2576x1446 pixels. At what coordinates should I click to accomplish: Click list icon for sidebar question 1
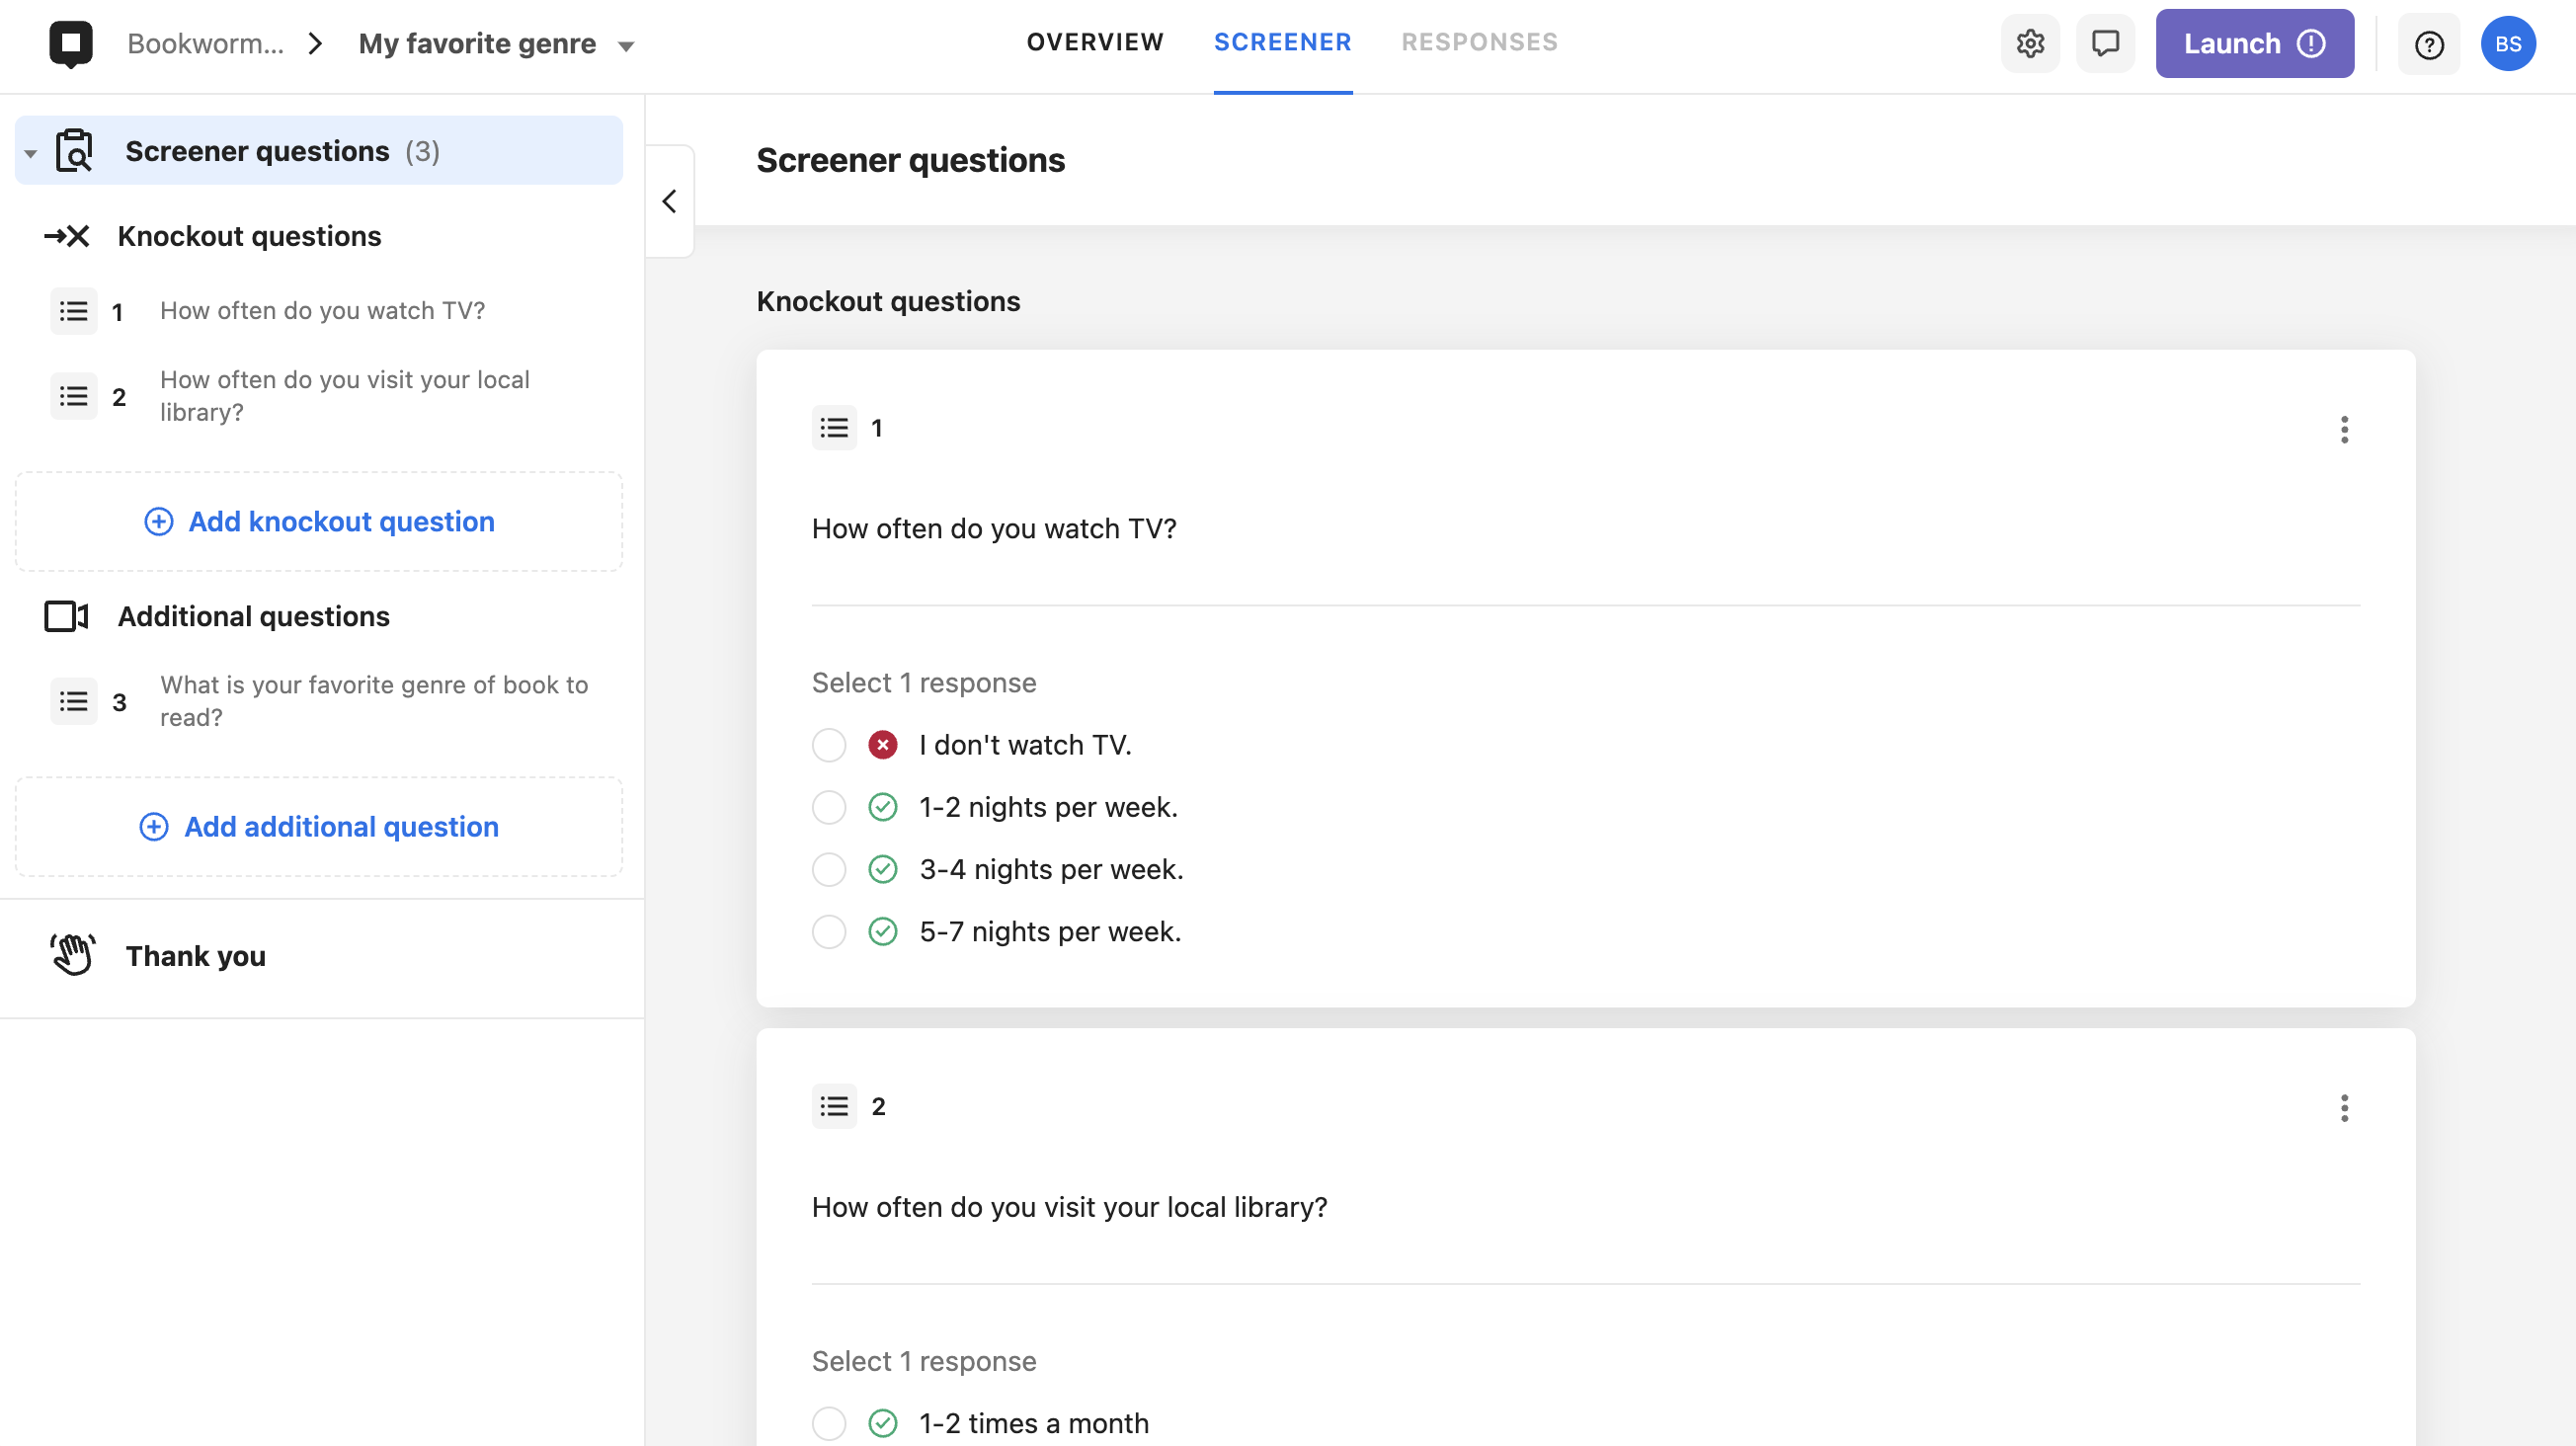point(74,312)
